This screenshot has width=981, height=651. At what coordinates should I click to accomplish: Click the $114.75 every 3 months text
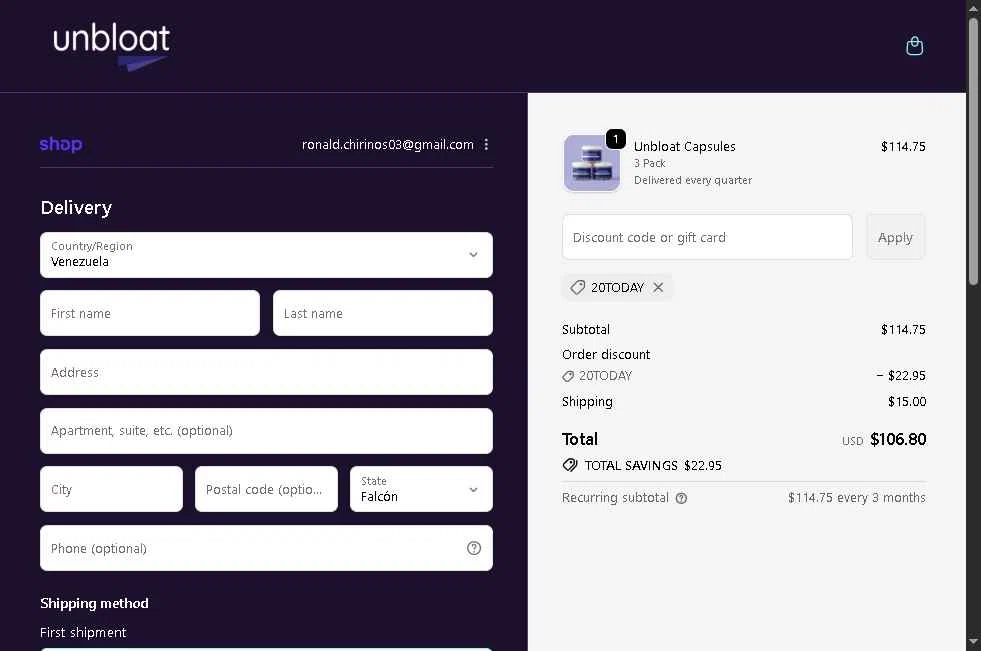point(856,498)
